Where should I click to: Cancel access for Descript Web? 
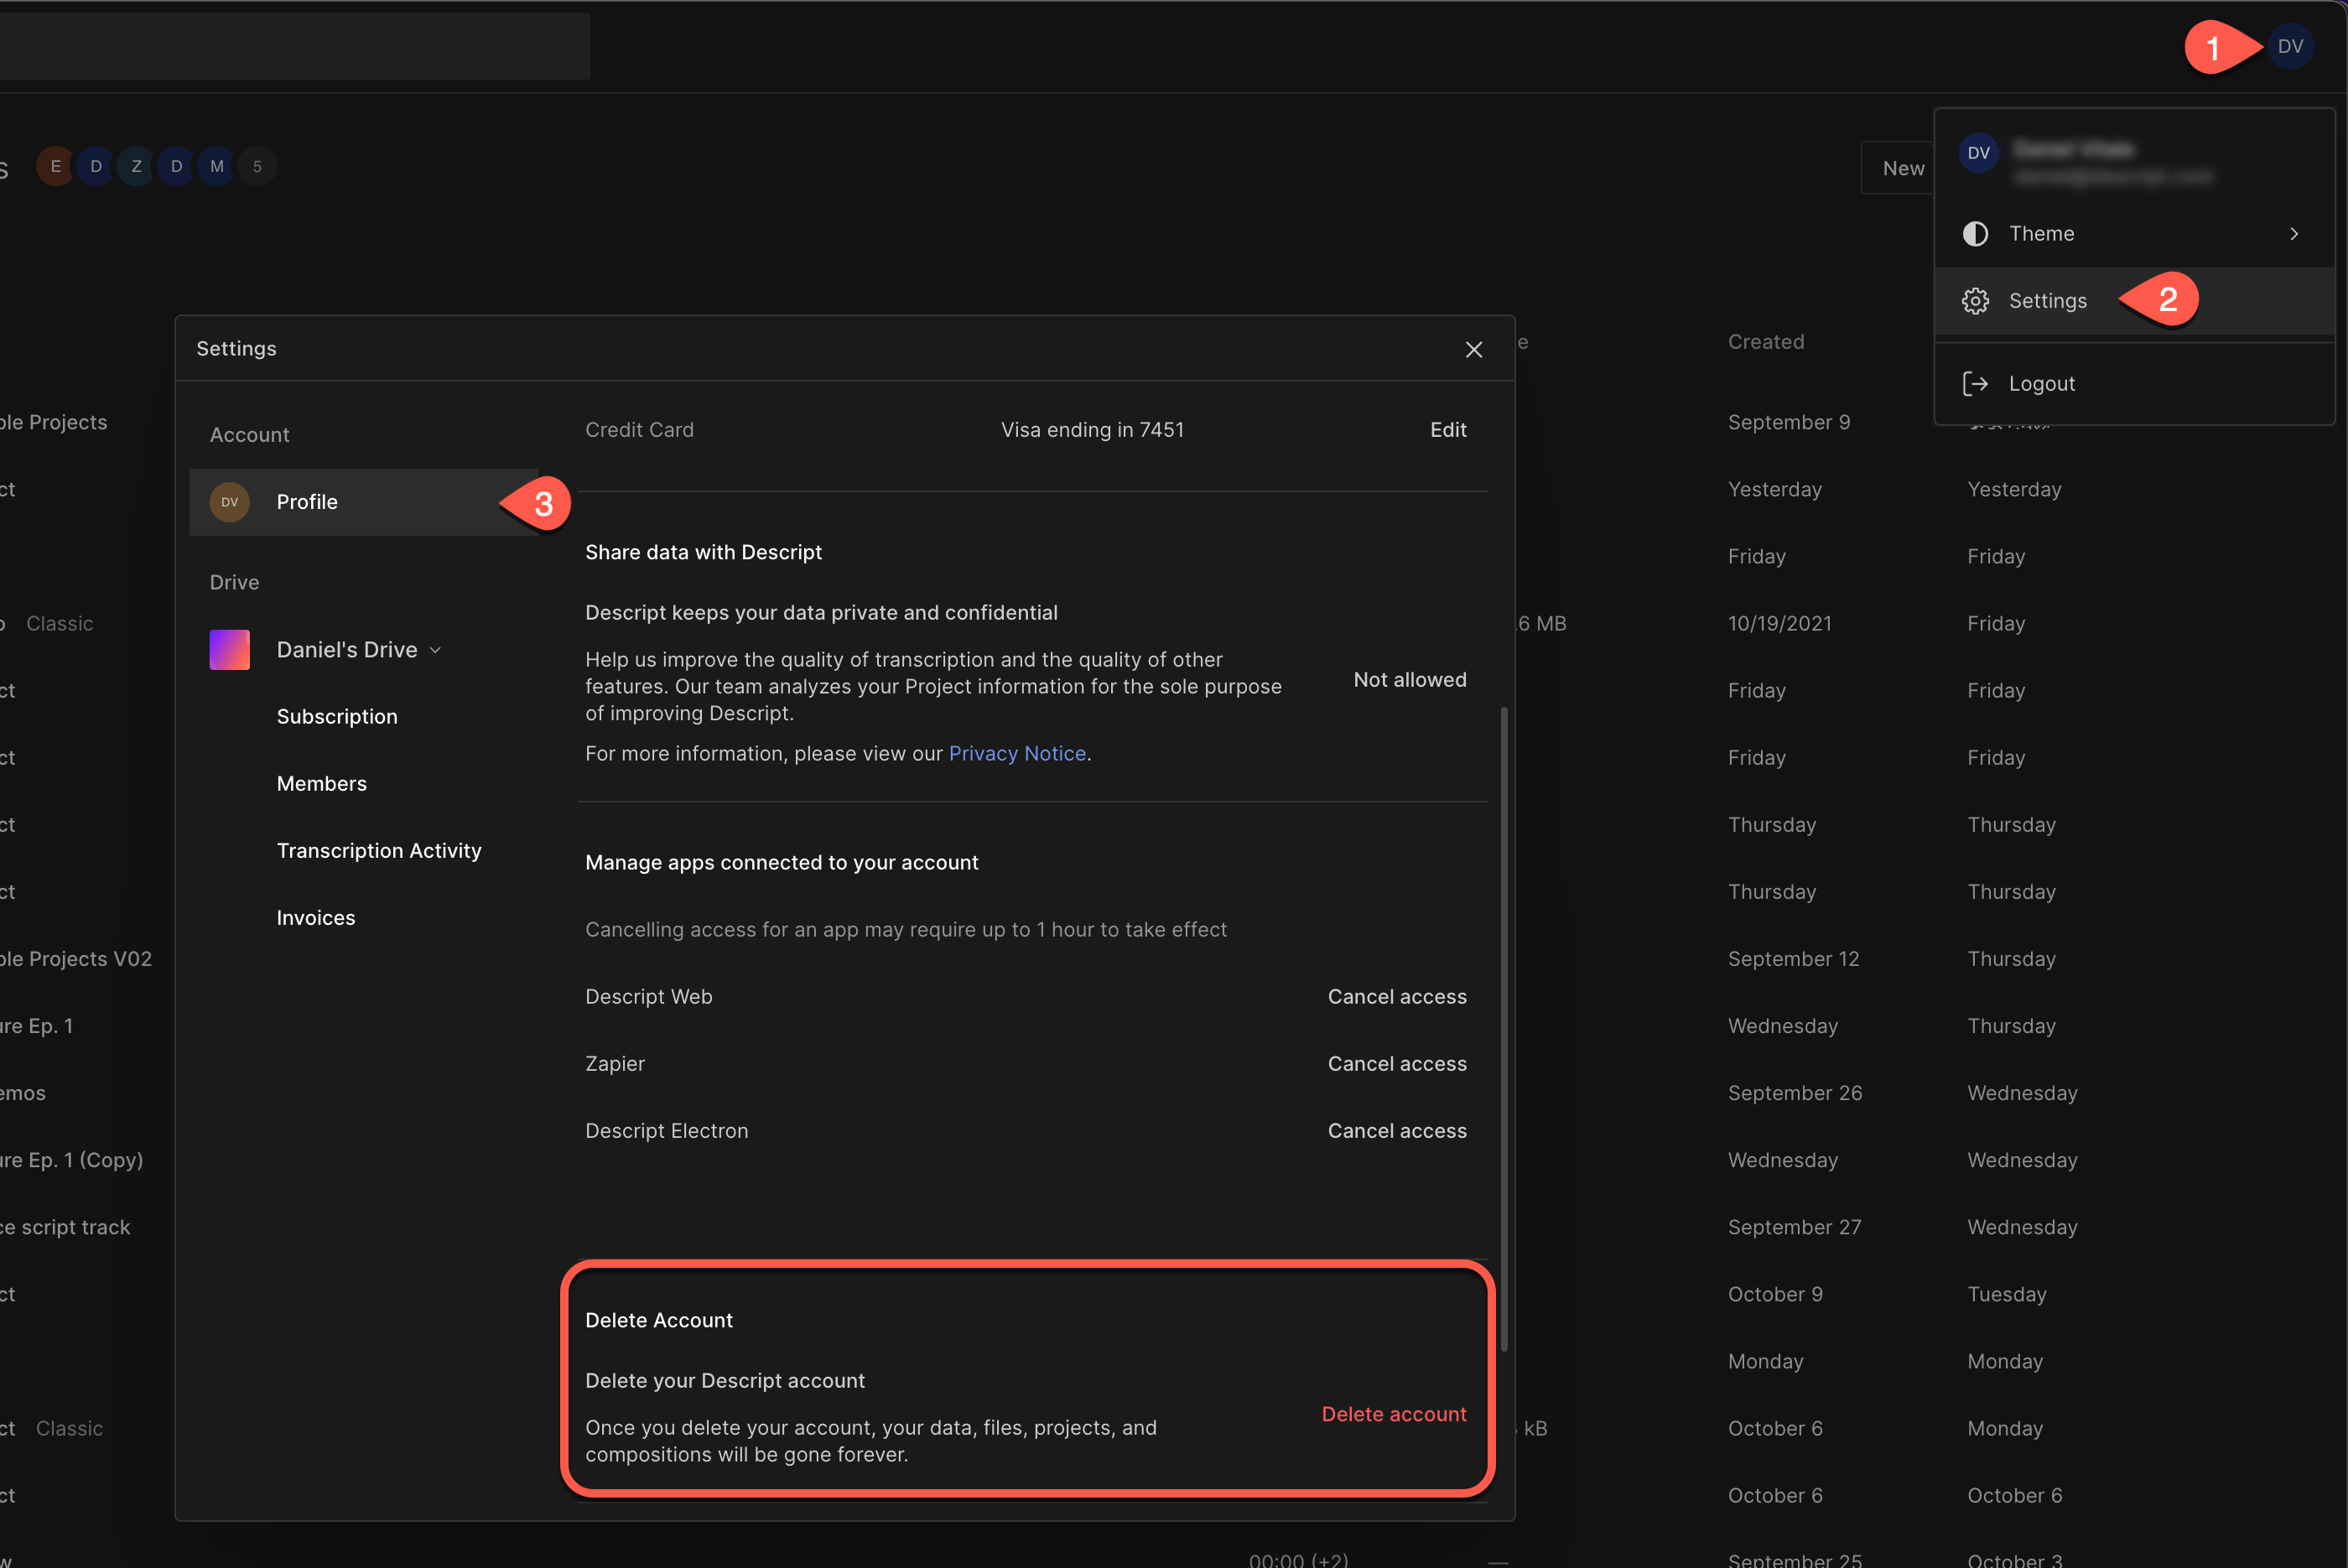click(x=1398, y=996)
